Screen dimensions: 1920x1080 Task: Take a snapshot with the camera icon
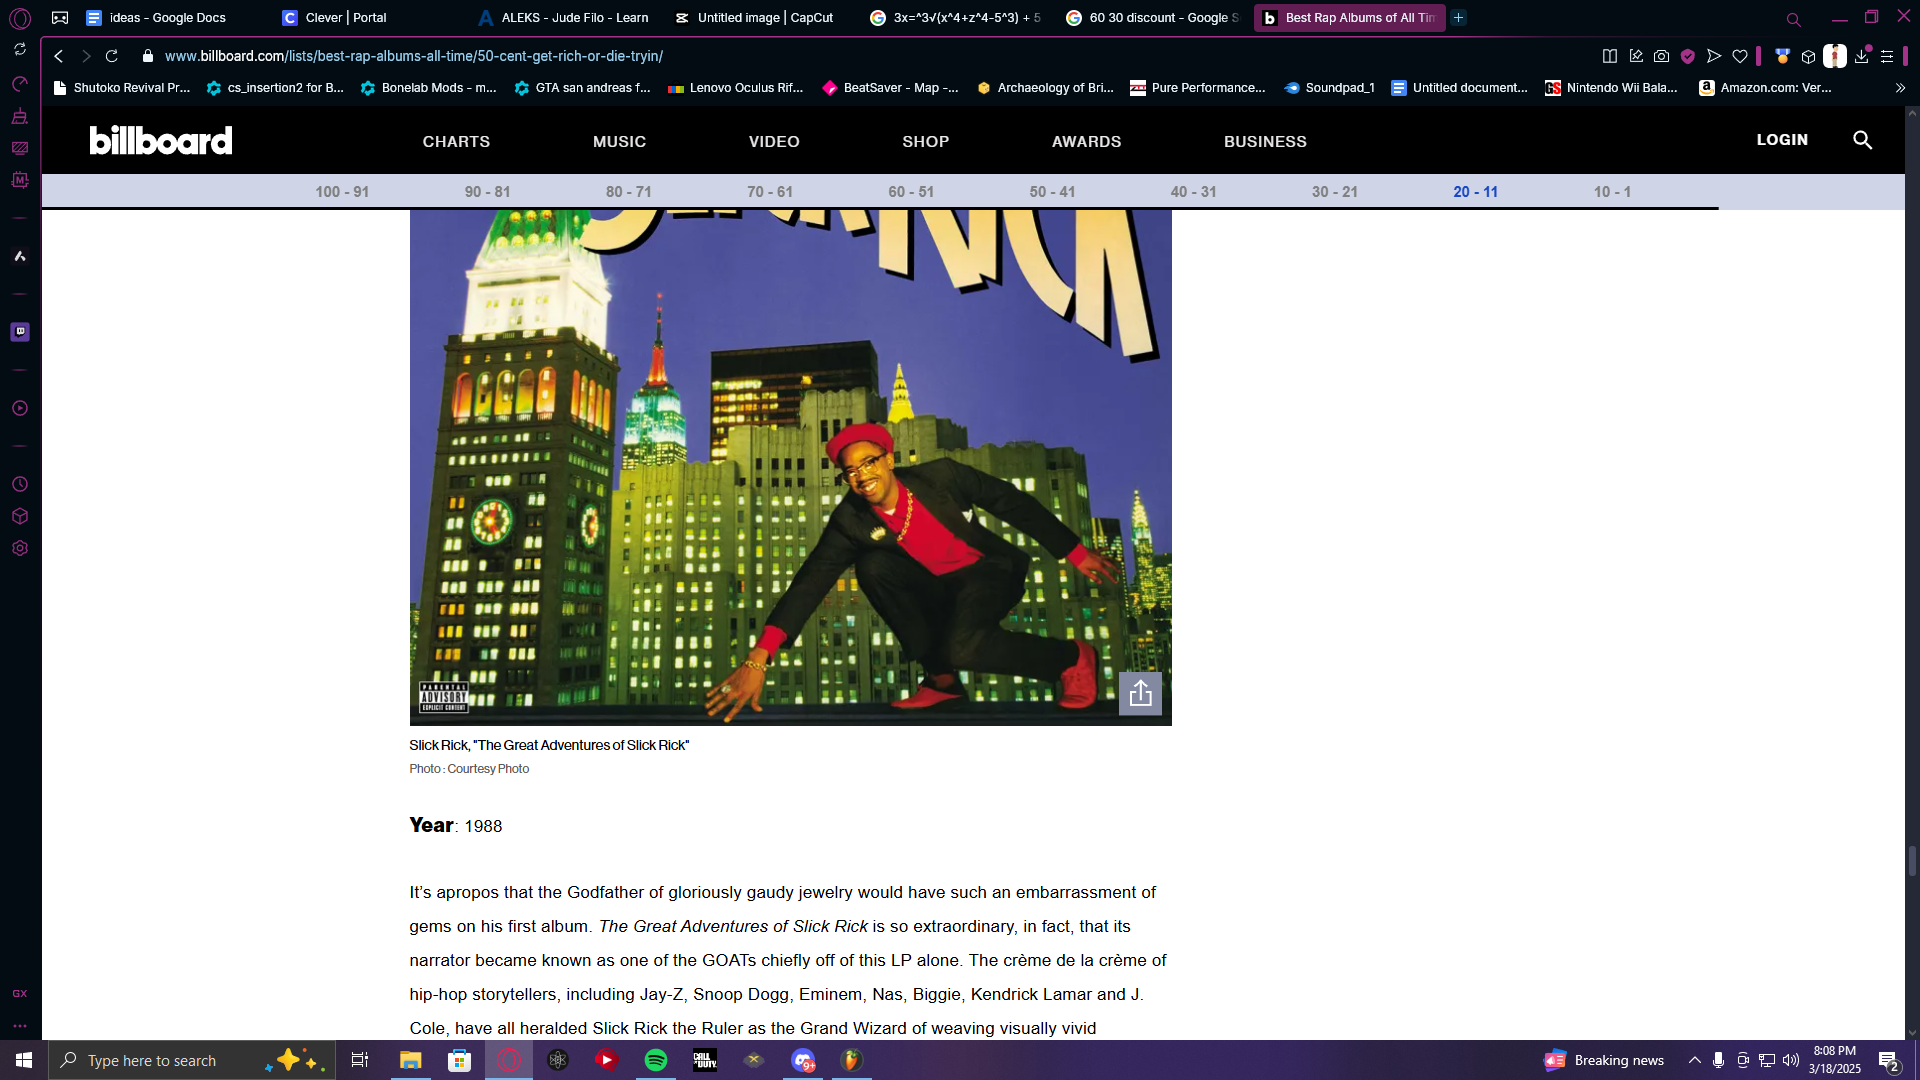[1662, 56]
